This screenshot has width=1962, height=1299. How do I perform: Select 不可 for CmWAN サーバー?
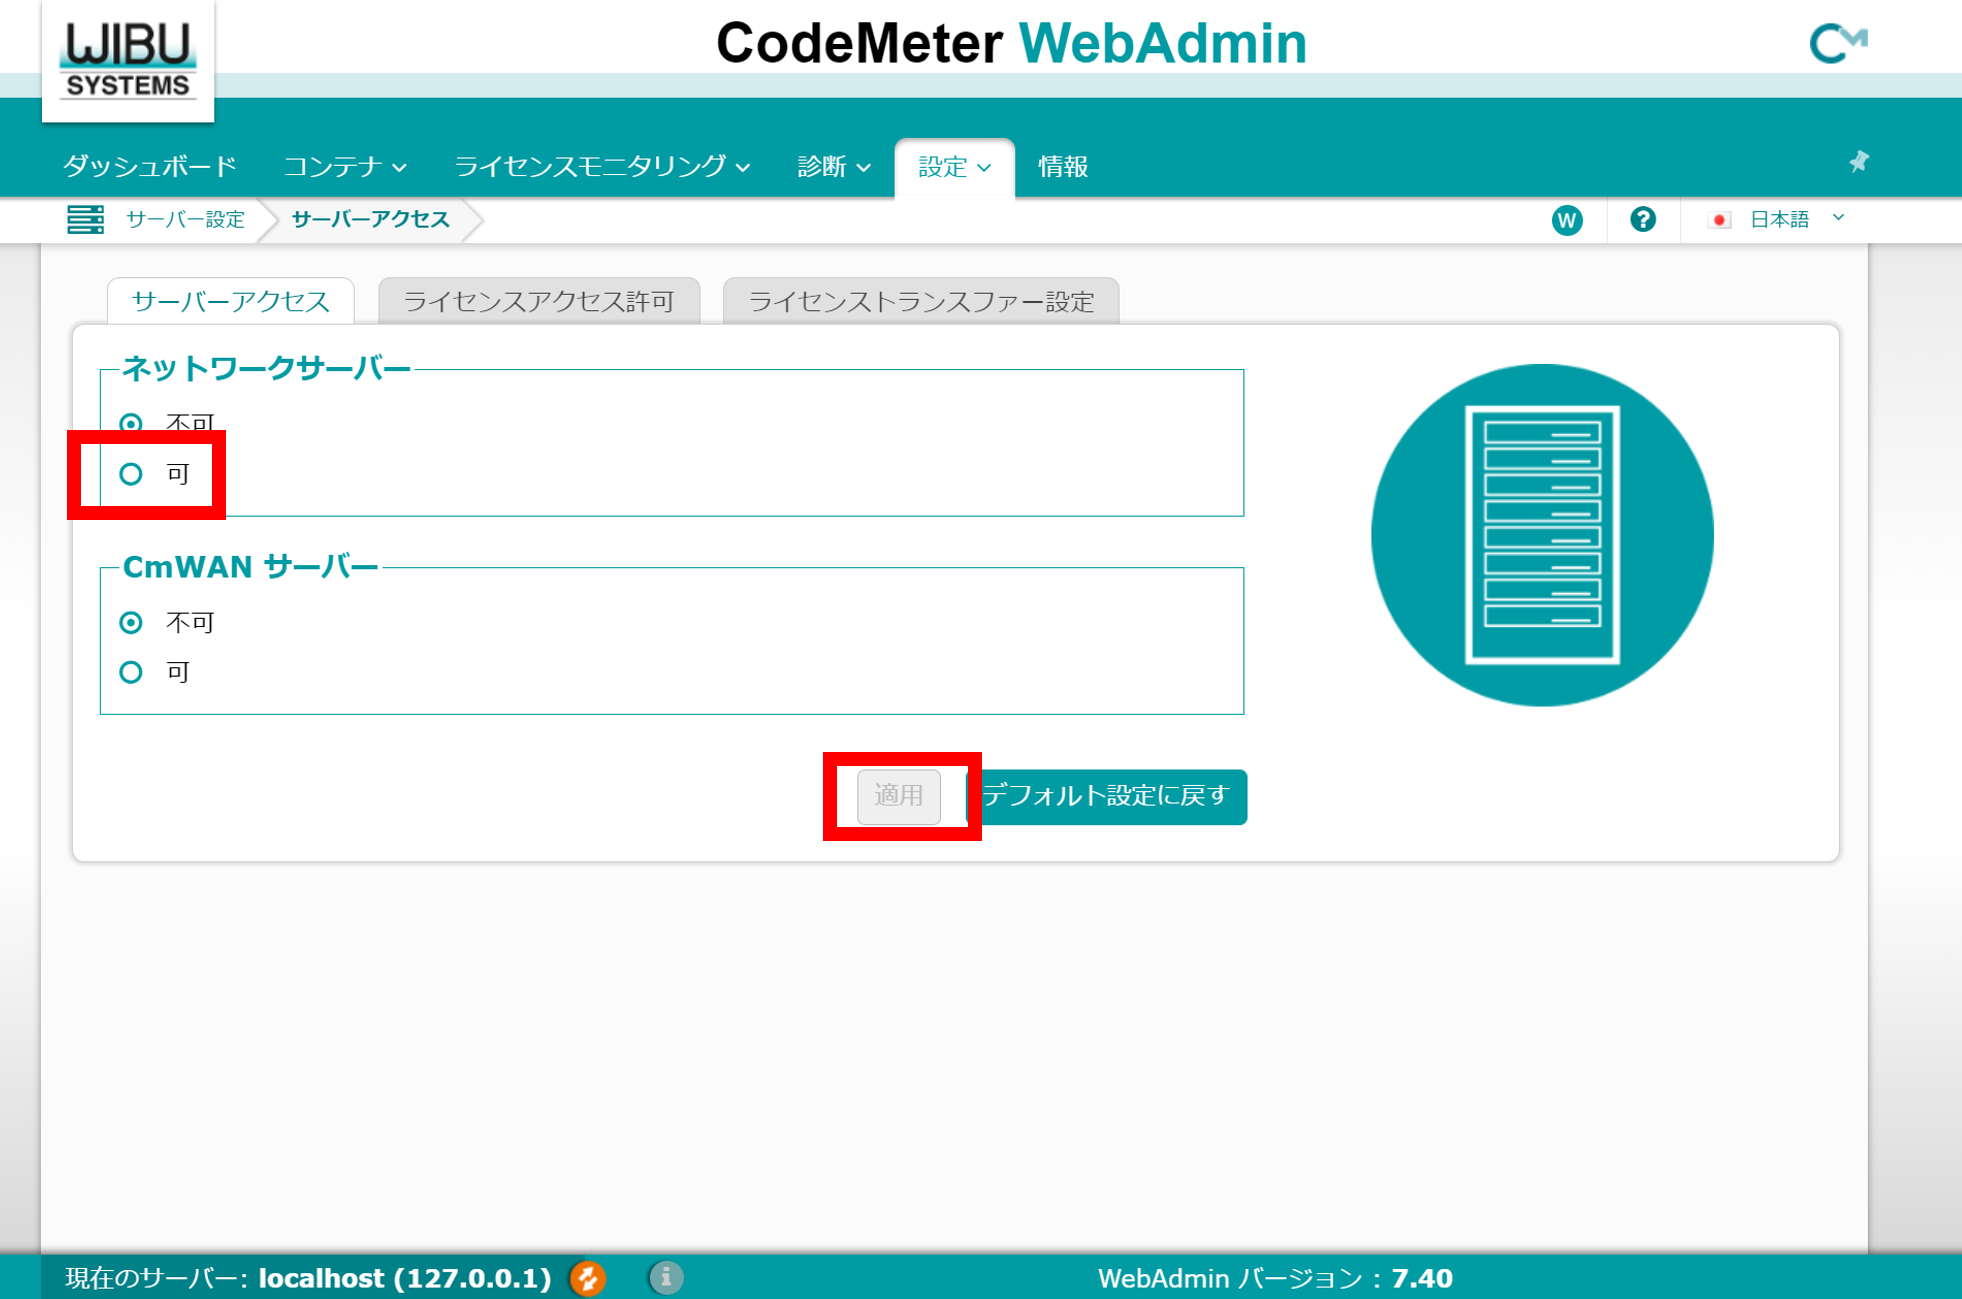click(131, 622)
